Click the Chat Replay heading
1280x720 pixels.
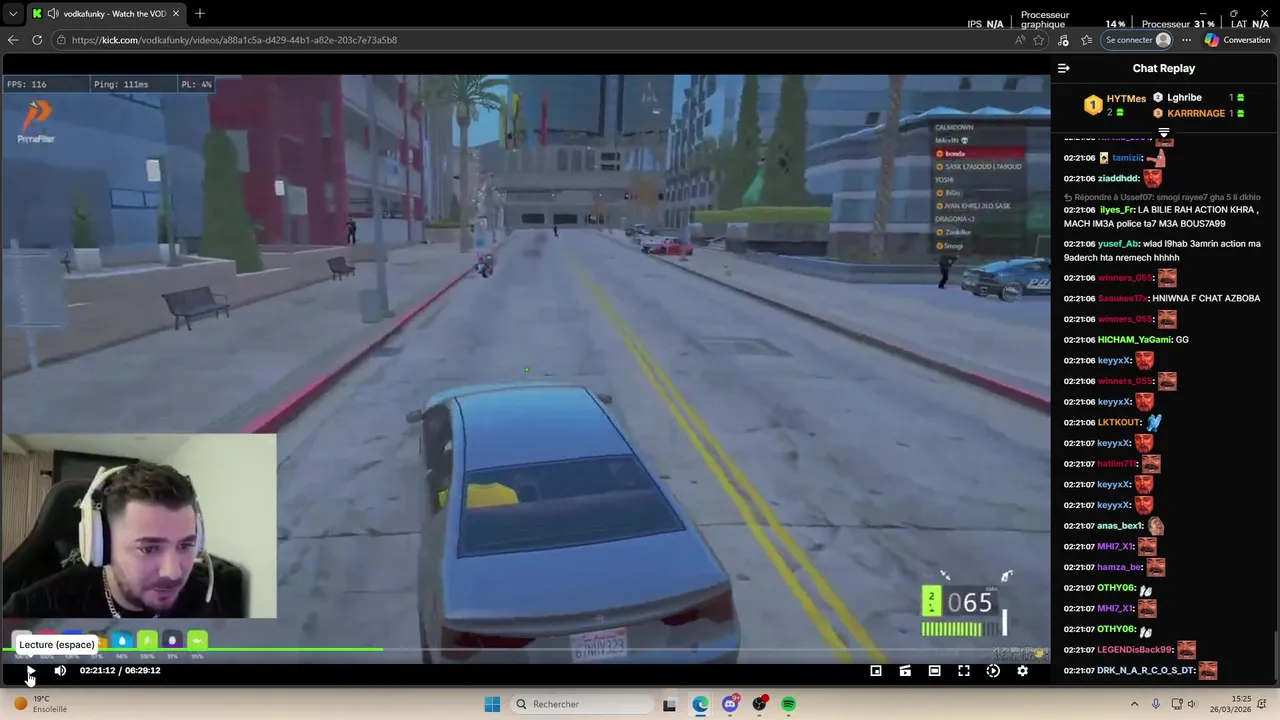pyautogui.click(x=1163, y=68)
